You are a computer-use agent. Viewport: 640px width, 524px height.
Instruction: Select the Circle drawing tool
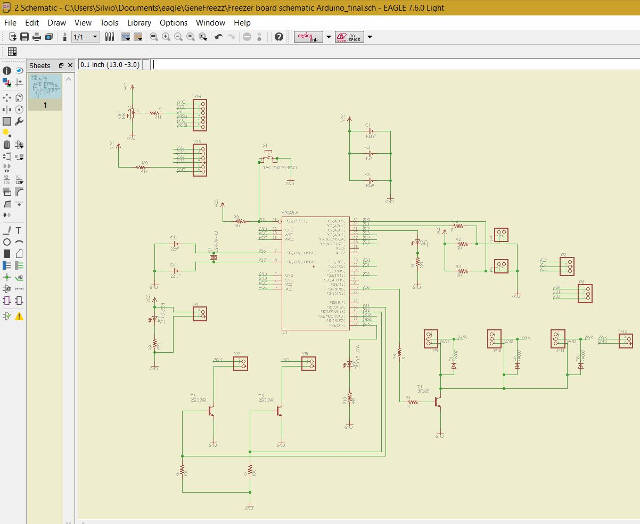coord(7,242)
